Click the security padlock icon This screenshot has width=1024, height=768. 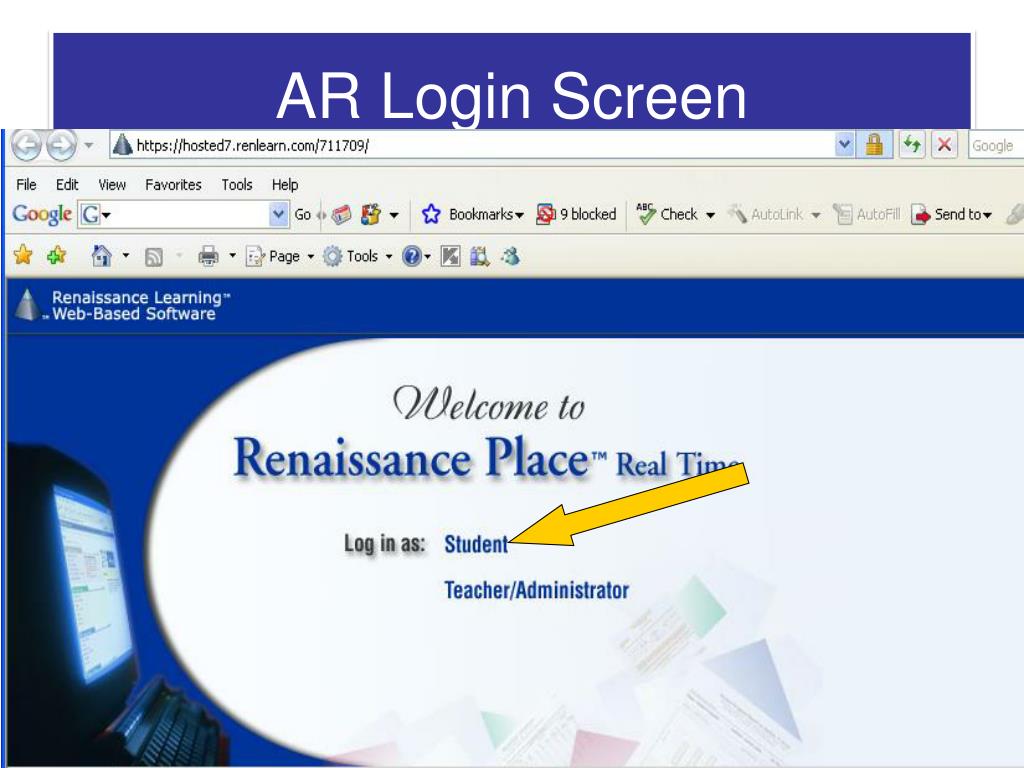click(x=875, y=144)
